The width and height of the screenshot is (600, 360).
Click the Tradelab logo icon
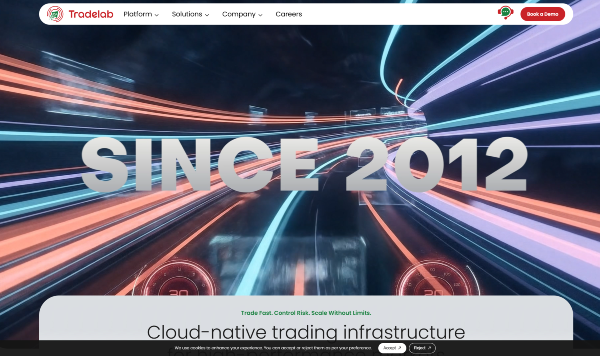coord(55,14)
